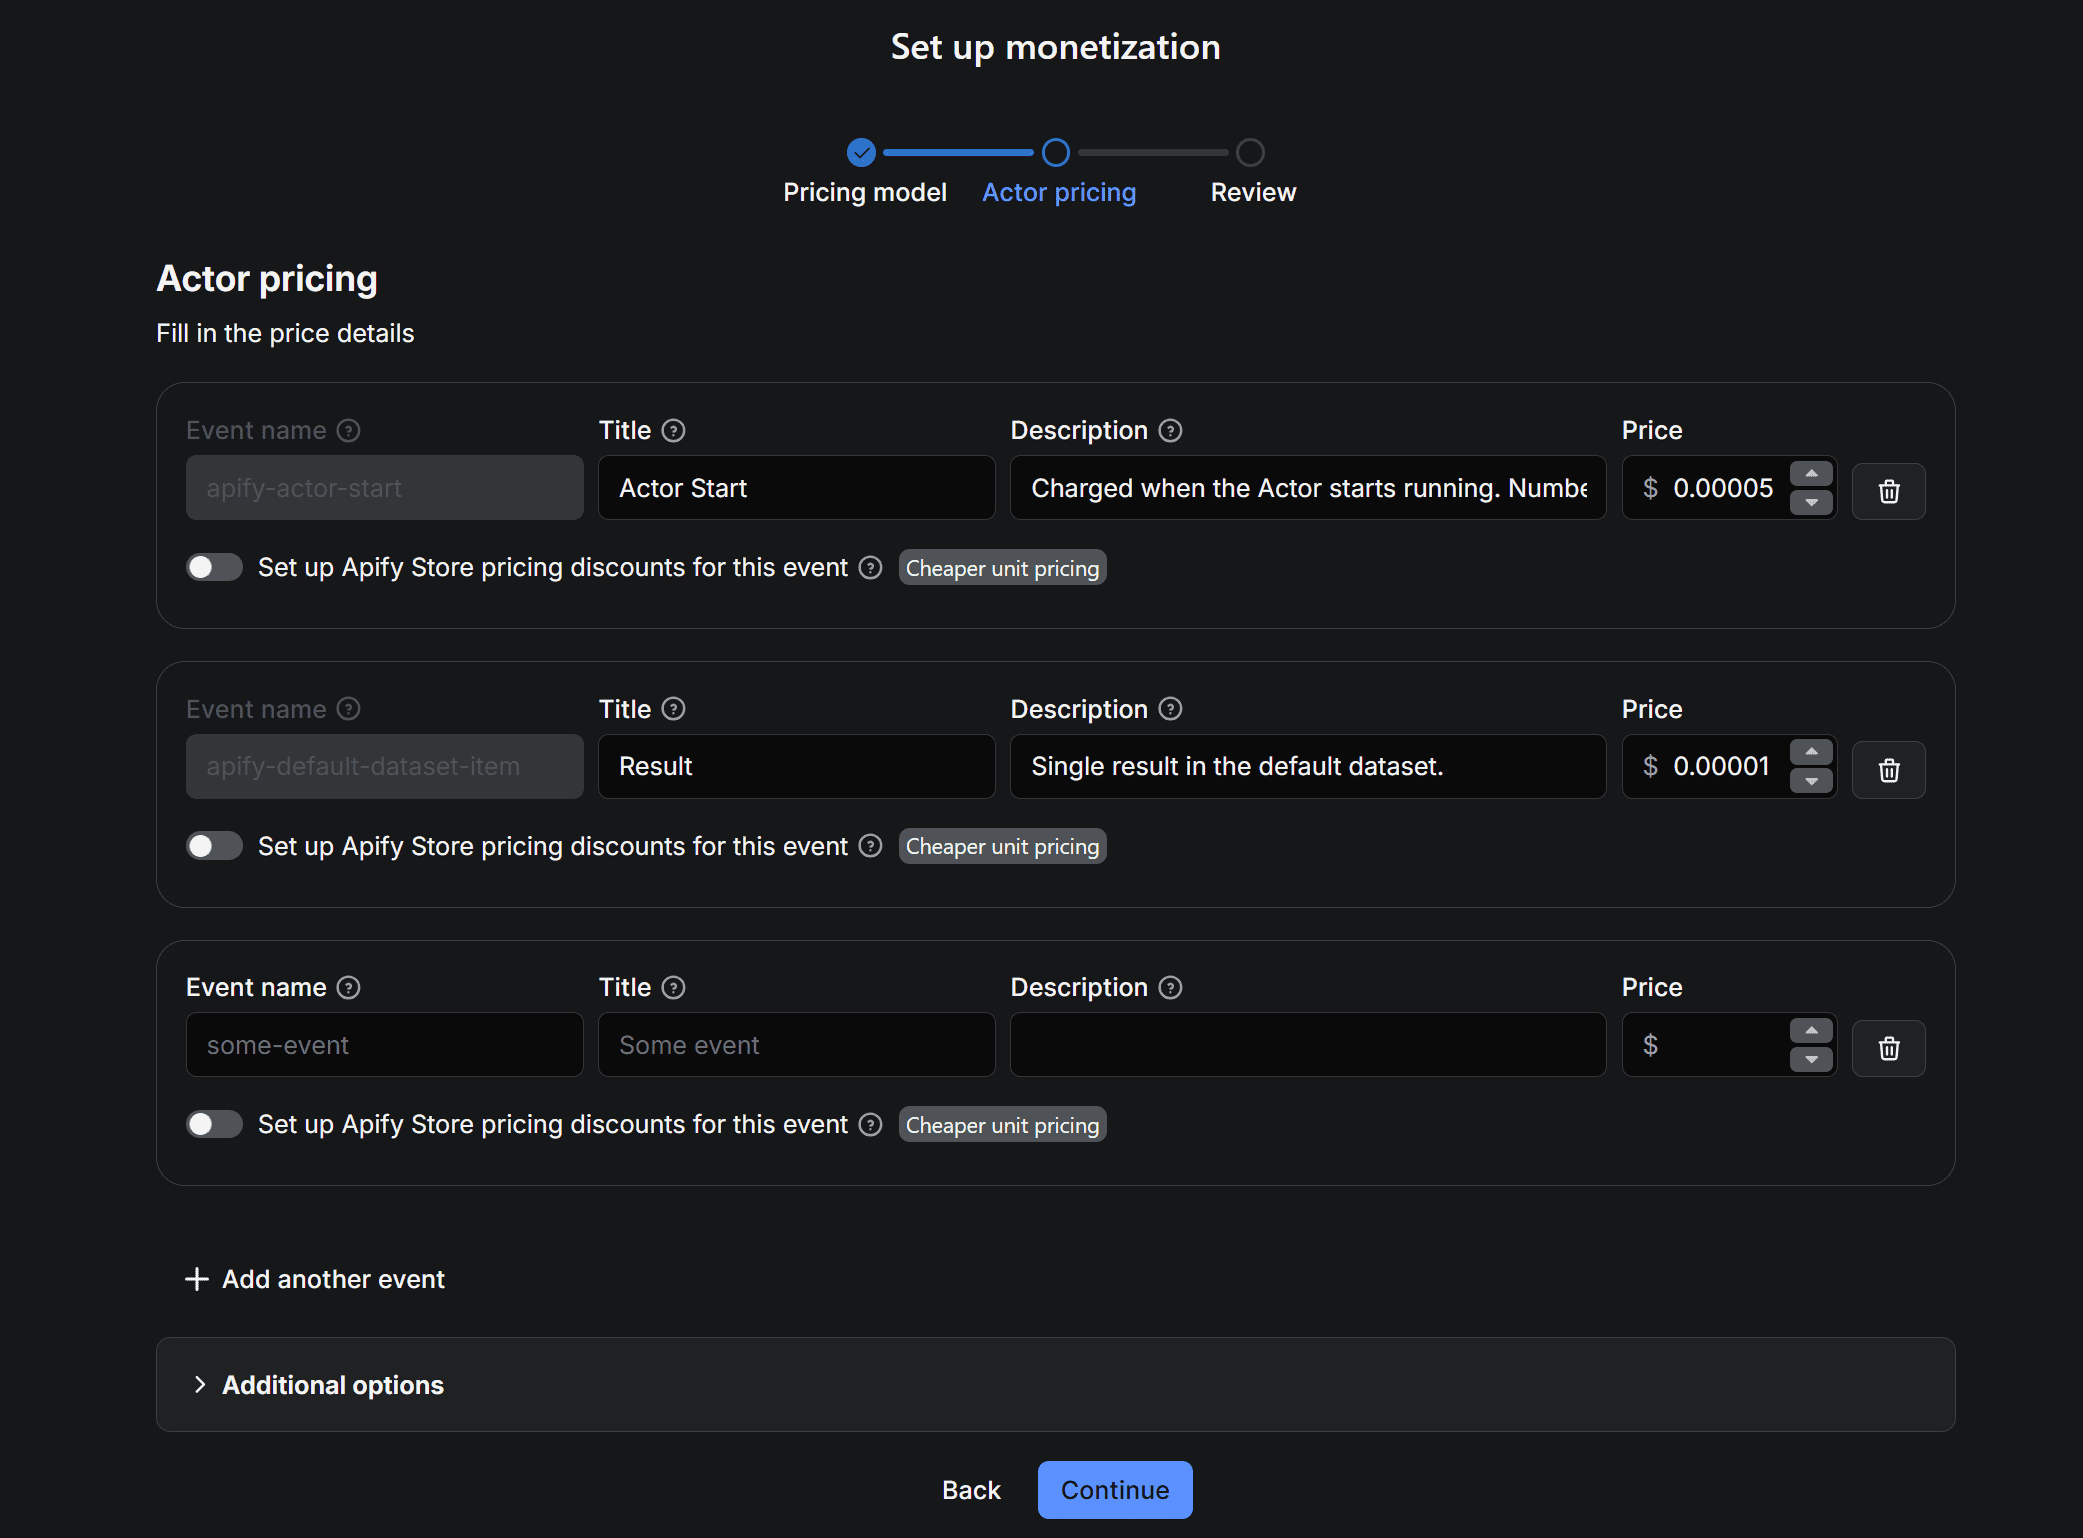The width and height of the screenshot is (2083, 1538).
Task: Decrease the Result price with stepper arrow
Action: pyautogui.click(x=1810, y=781)
